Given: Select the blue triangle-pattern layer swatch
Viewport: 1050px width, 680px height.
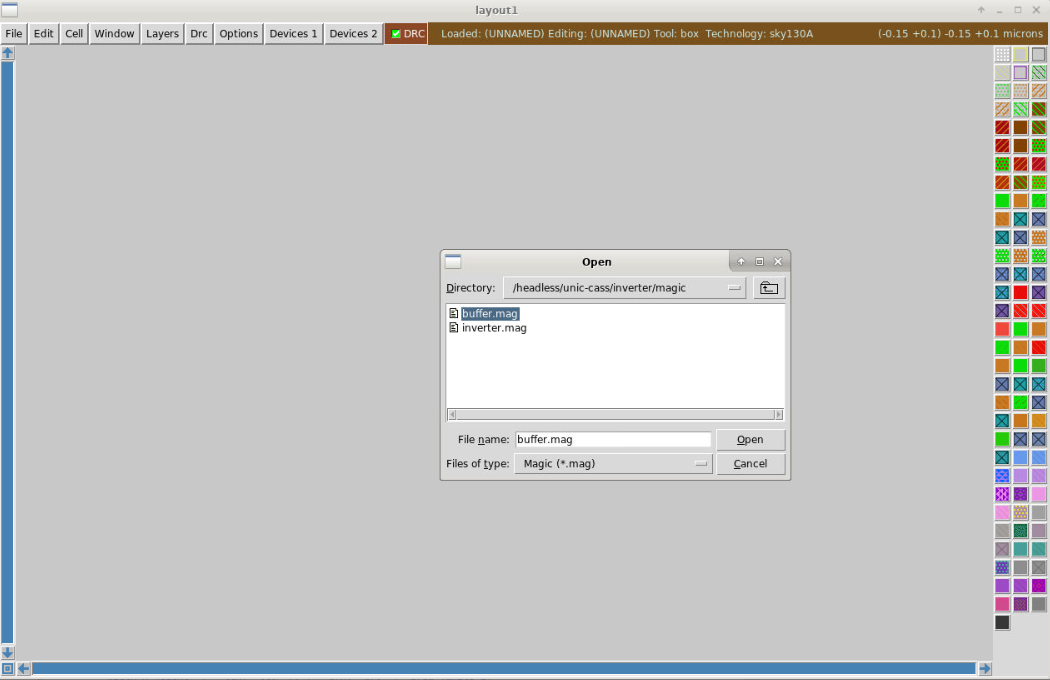Looking at the screenshot, I should (x=1002, y=476).
